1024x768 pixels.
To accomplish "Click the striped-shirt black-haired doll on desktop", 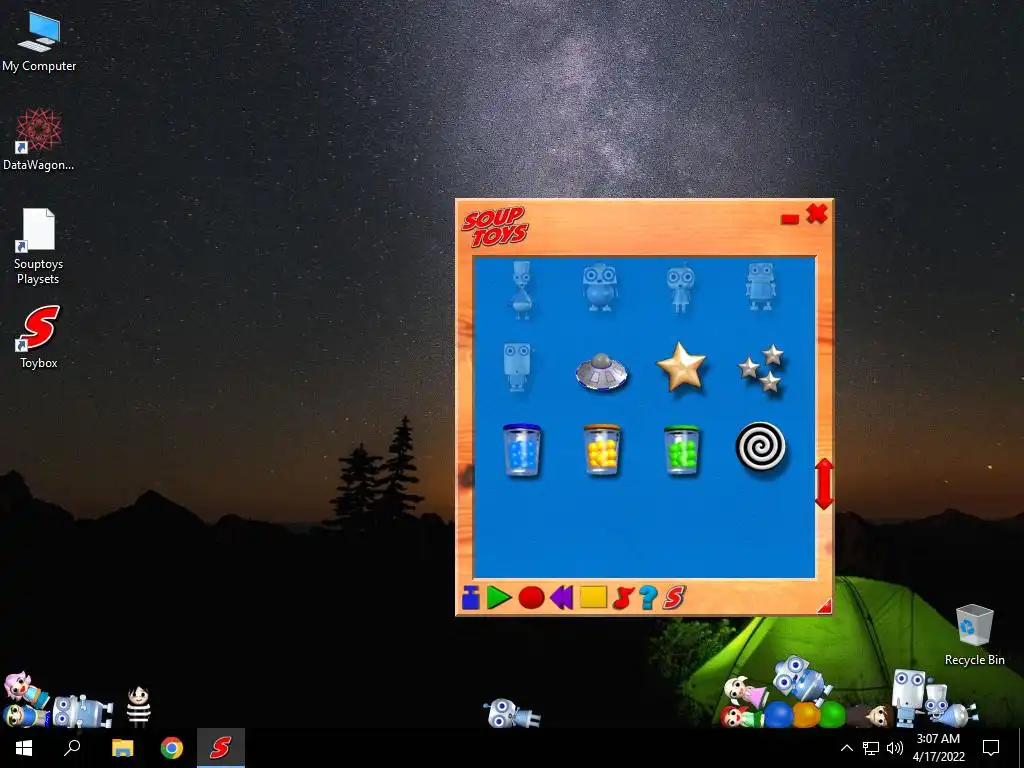I will coord(138,707).
